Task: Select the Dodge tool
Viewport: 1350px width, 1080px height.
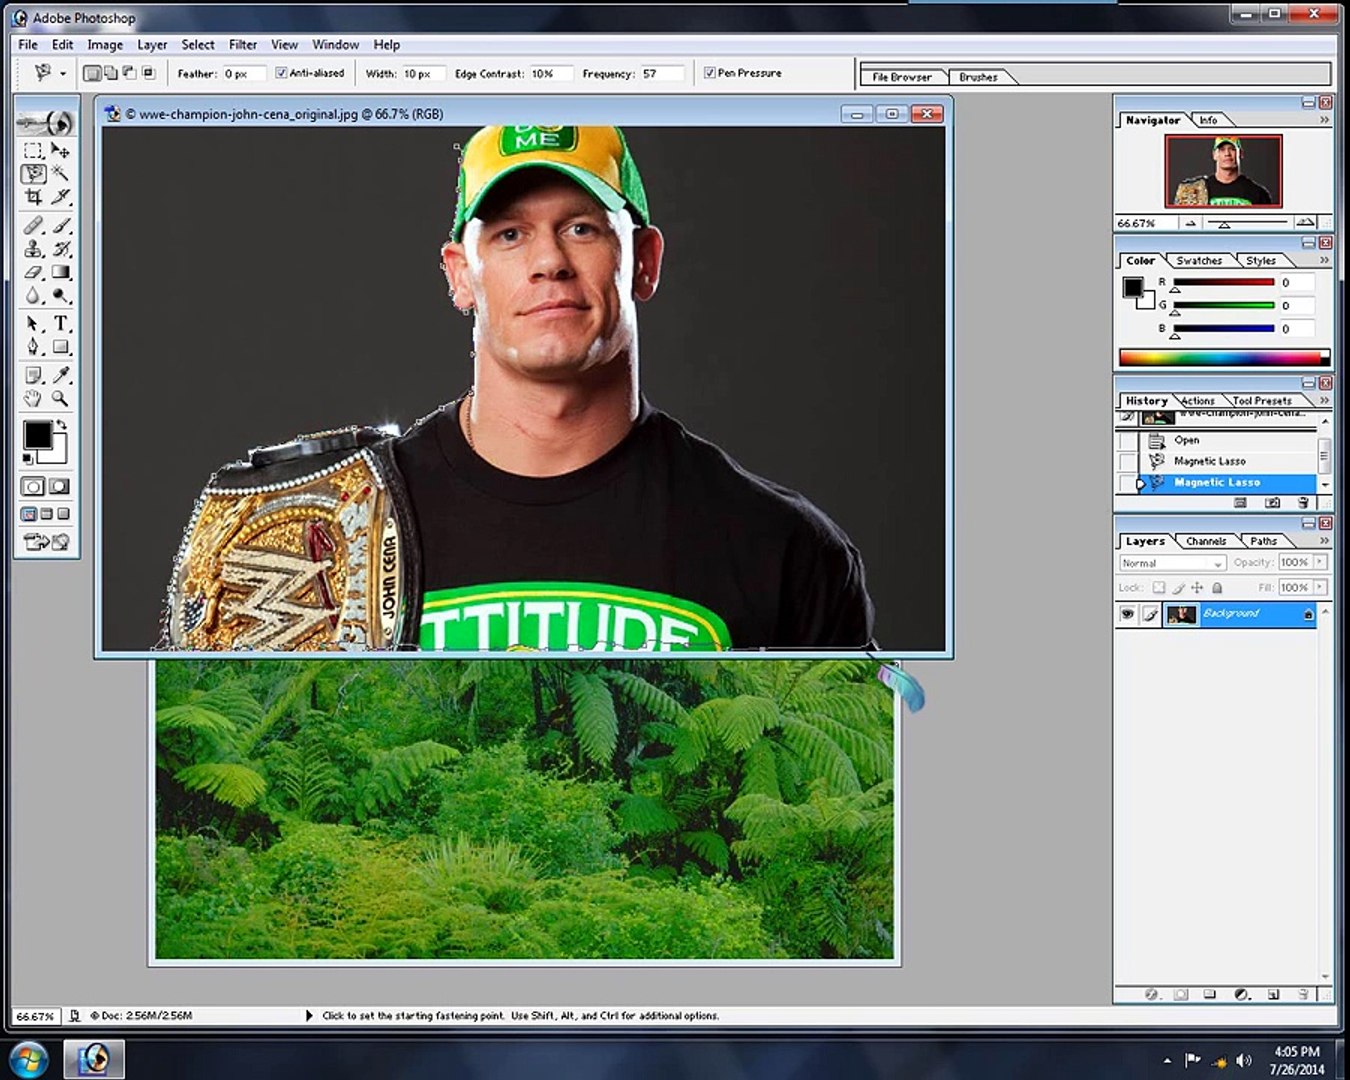Action: pyautogui.click(x=60, y=295)
